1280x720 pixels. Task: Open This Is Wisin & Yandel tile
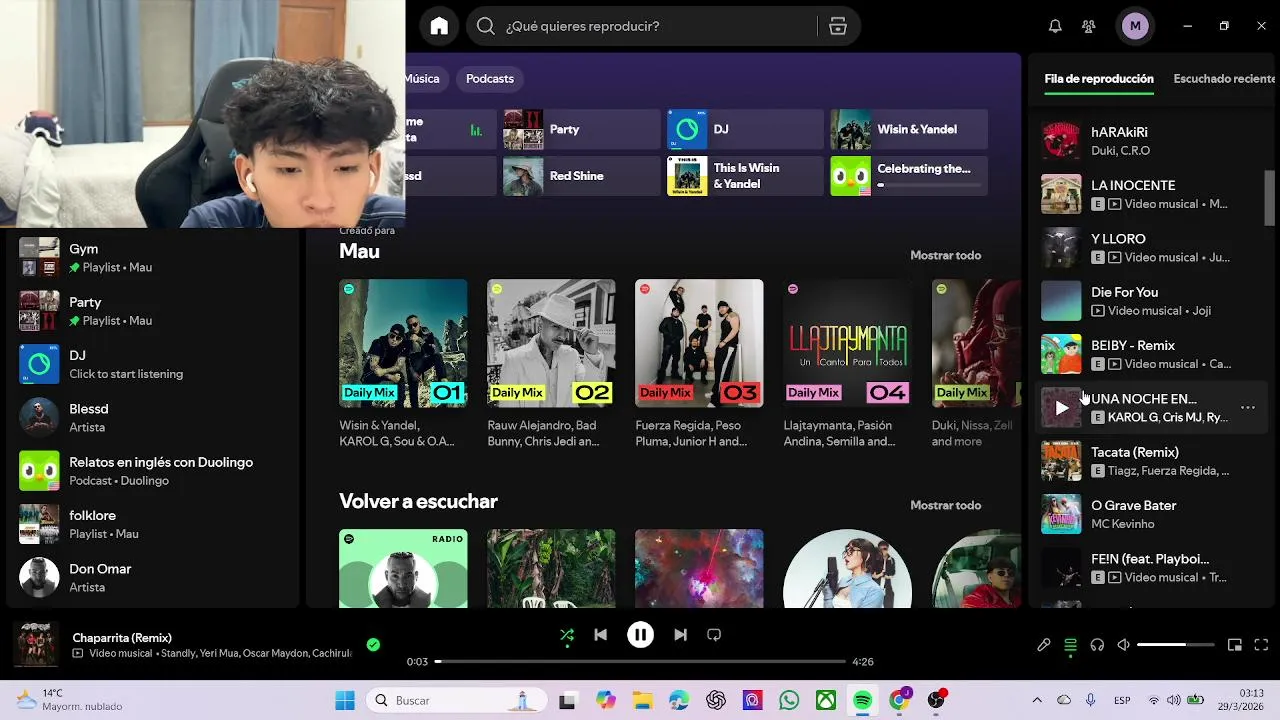[745, 176]
